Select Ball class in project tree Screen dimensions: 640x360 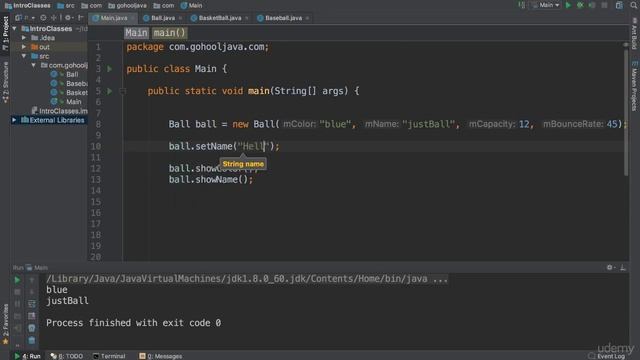click(x=72, y=74)
